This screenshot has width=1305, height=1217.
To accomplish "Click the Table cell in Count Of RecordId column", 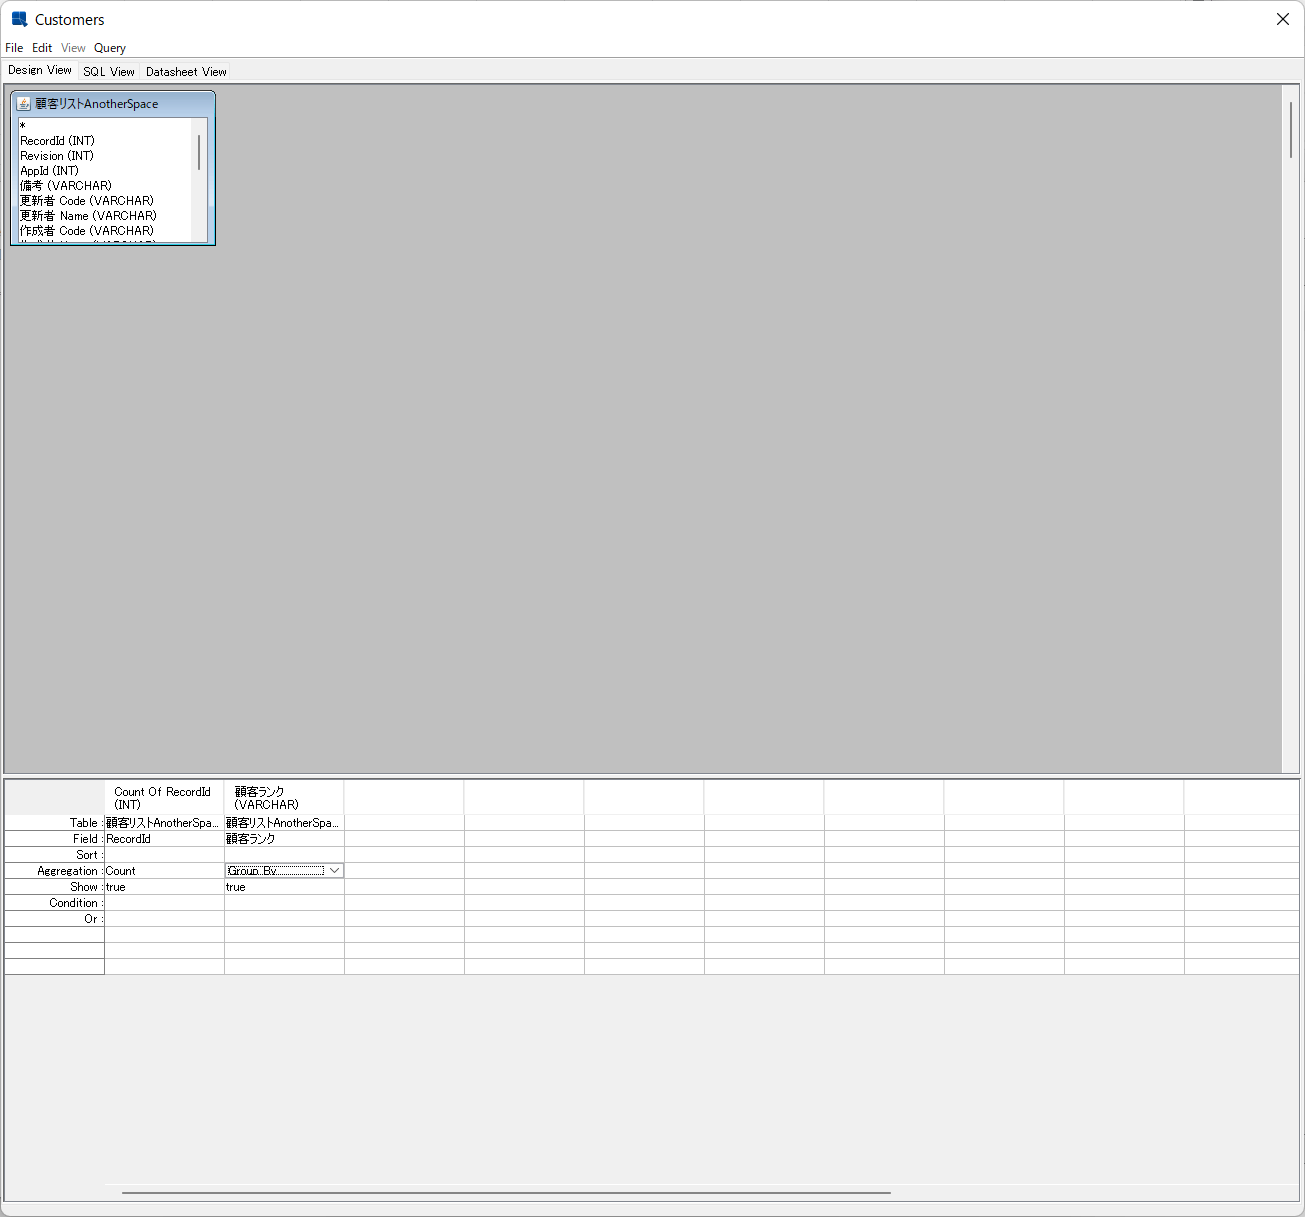I will pos(164,823).
